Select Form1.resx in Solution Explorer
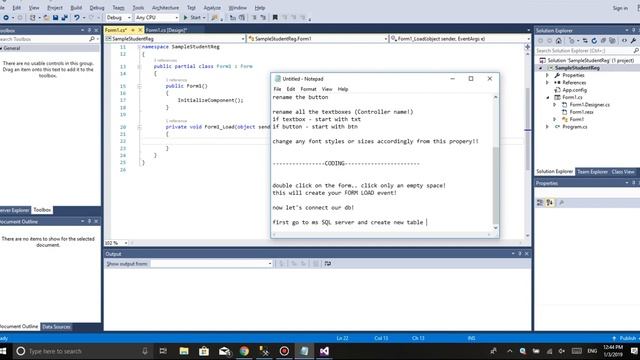Viewport: 640px width, 360px height. (581, 112)
